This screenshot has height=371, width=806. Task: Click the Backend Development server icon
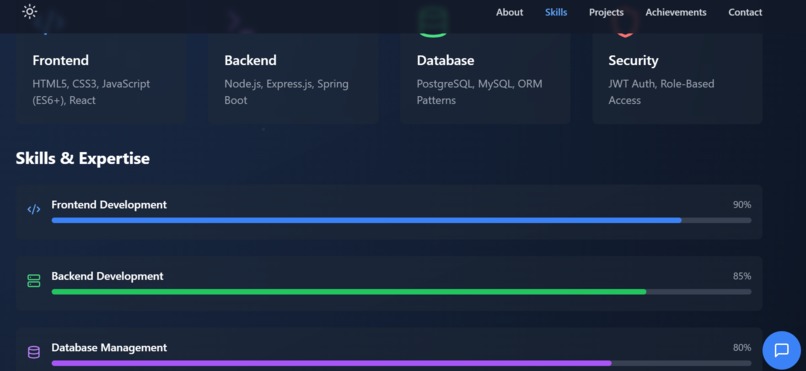(x=33, y=281)
